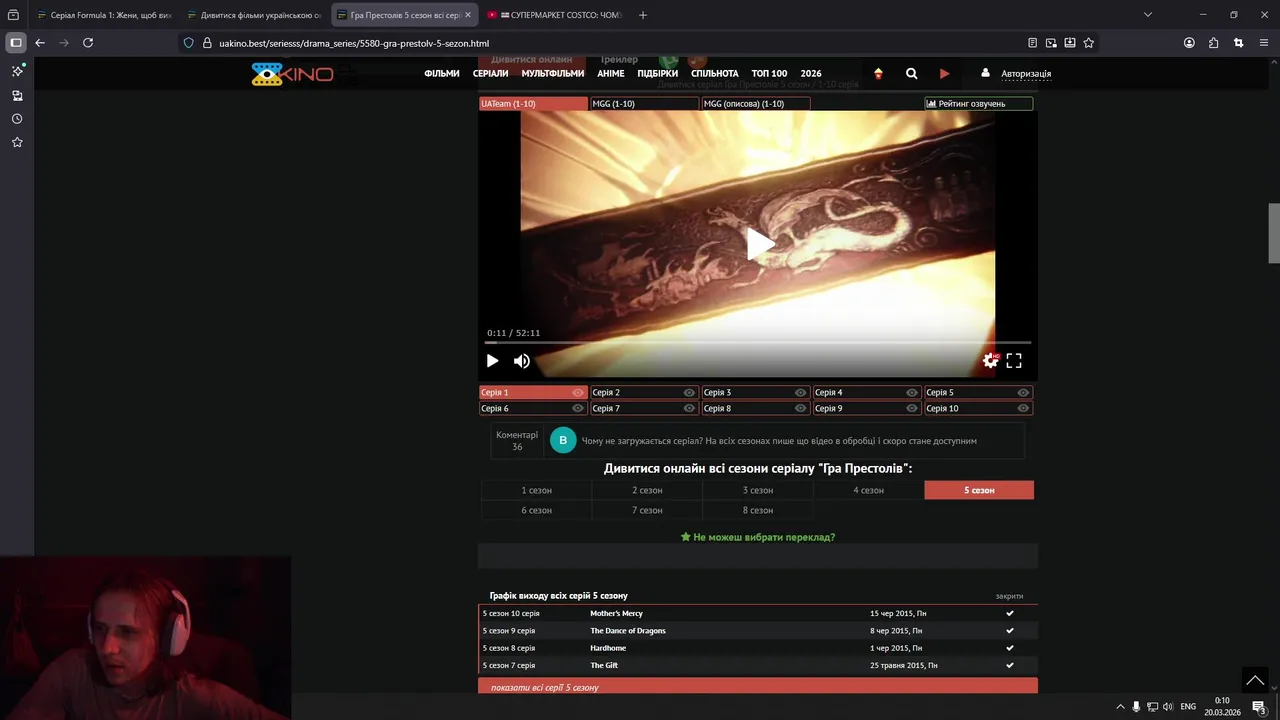This screenshot has width=1280, height=720.
Task: Open the АНІМЕ menu
Action: (x=611, y=73)
